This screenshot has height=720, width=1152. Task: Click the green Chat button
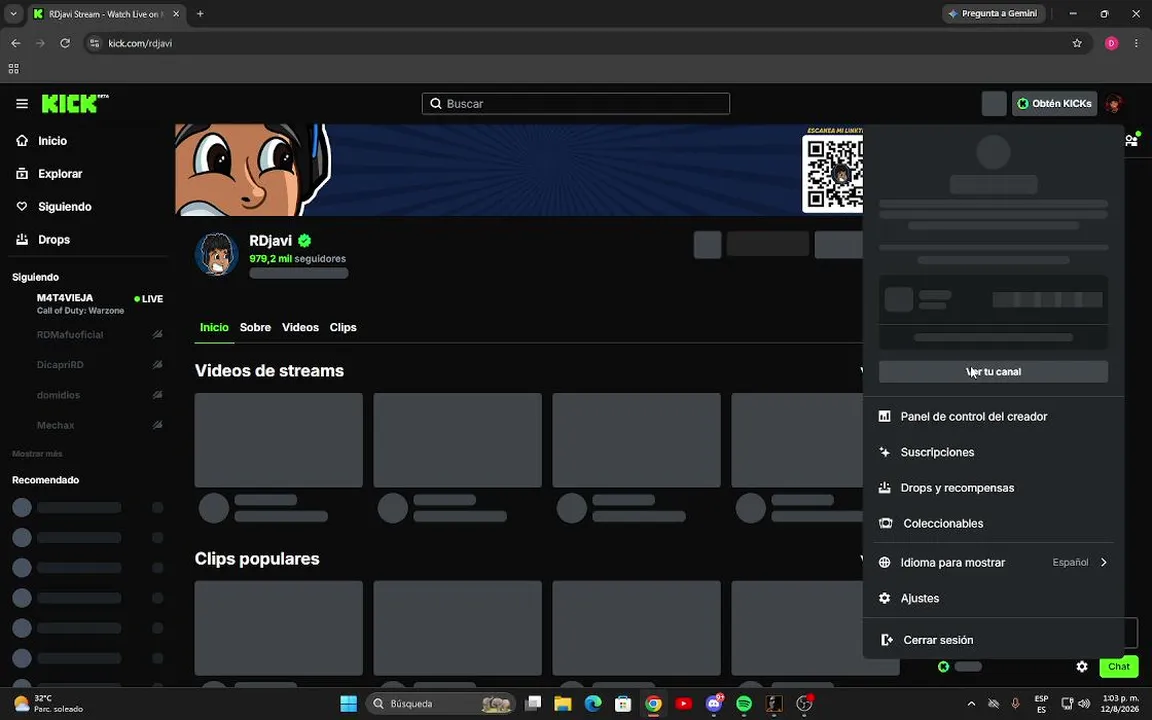coord(1119,666)
